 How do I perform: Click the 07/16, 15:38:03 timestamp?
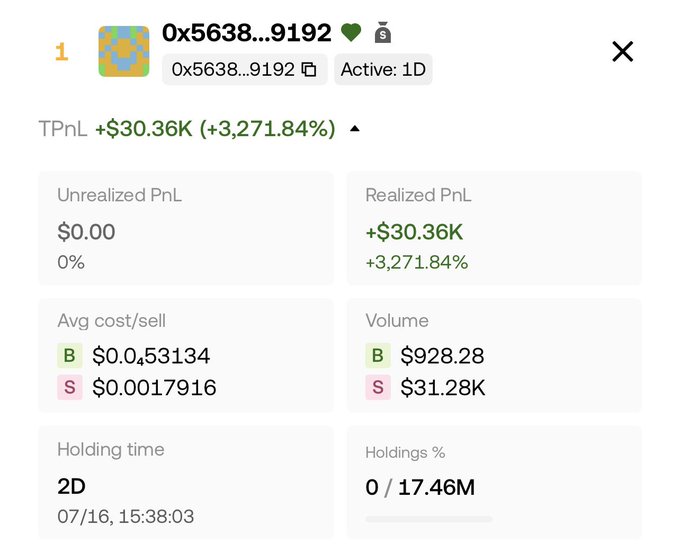tap(126, 516)
